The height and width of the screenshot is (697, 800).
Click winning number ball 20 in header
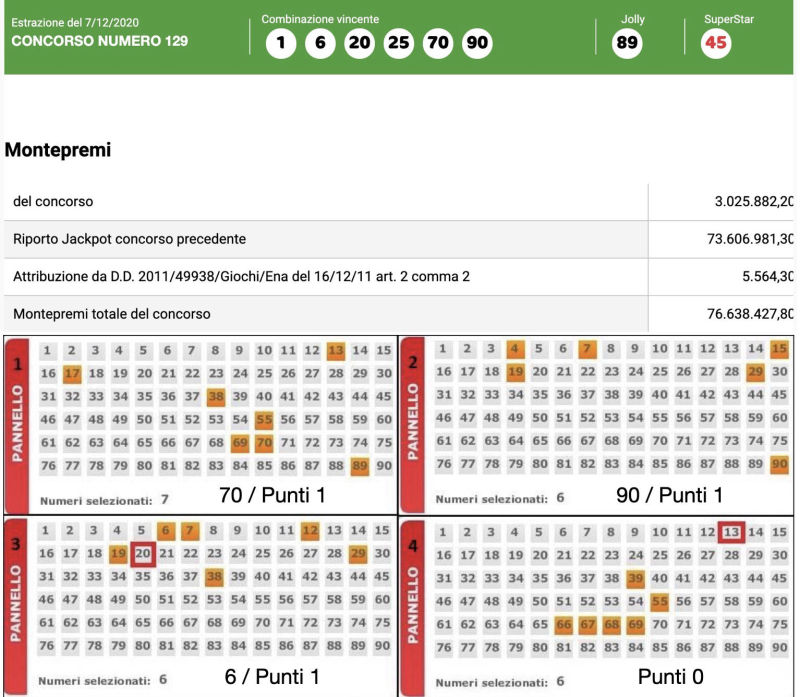(x=358, y=44)
